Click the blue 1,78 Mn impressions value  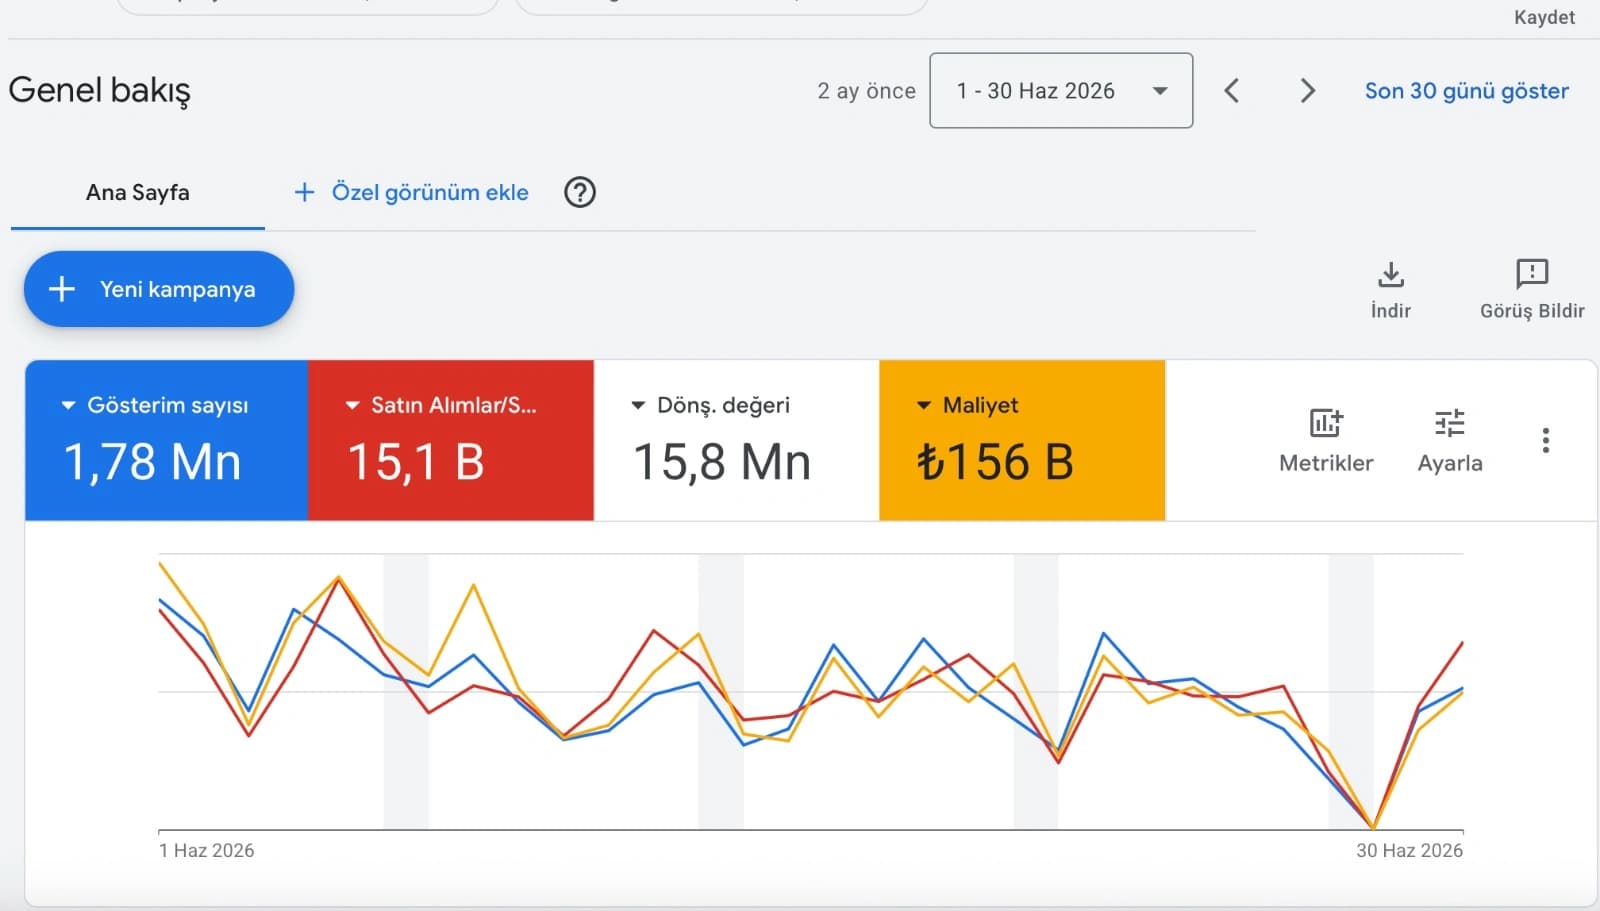coord(152,462)
